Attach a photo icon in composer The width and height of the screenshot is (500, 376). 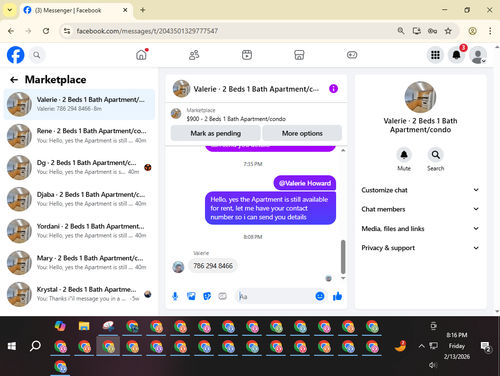pos(191,296)
